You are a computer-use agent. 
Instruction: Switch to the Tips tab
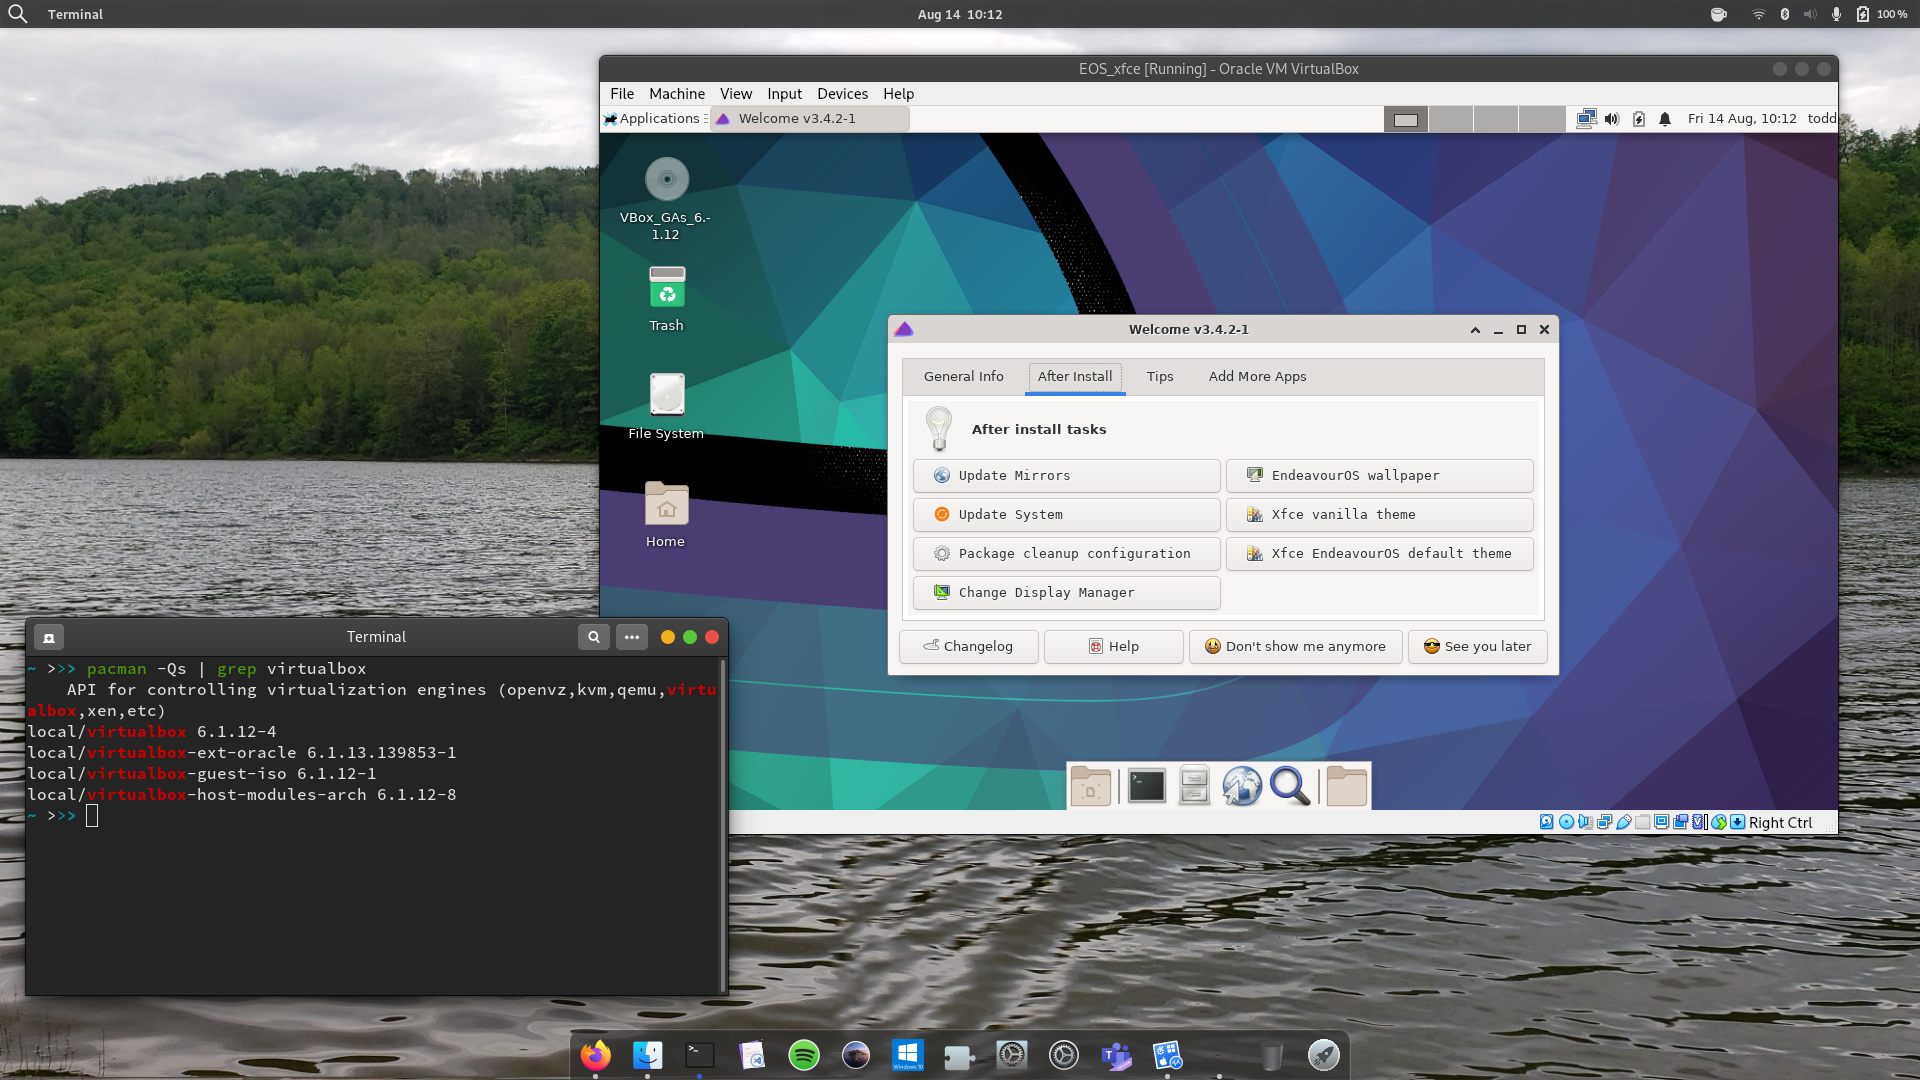1160,377
